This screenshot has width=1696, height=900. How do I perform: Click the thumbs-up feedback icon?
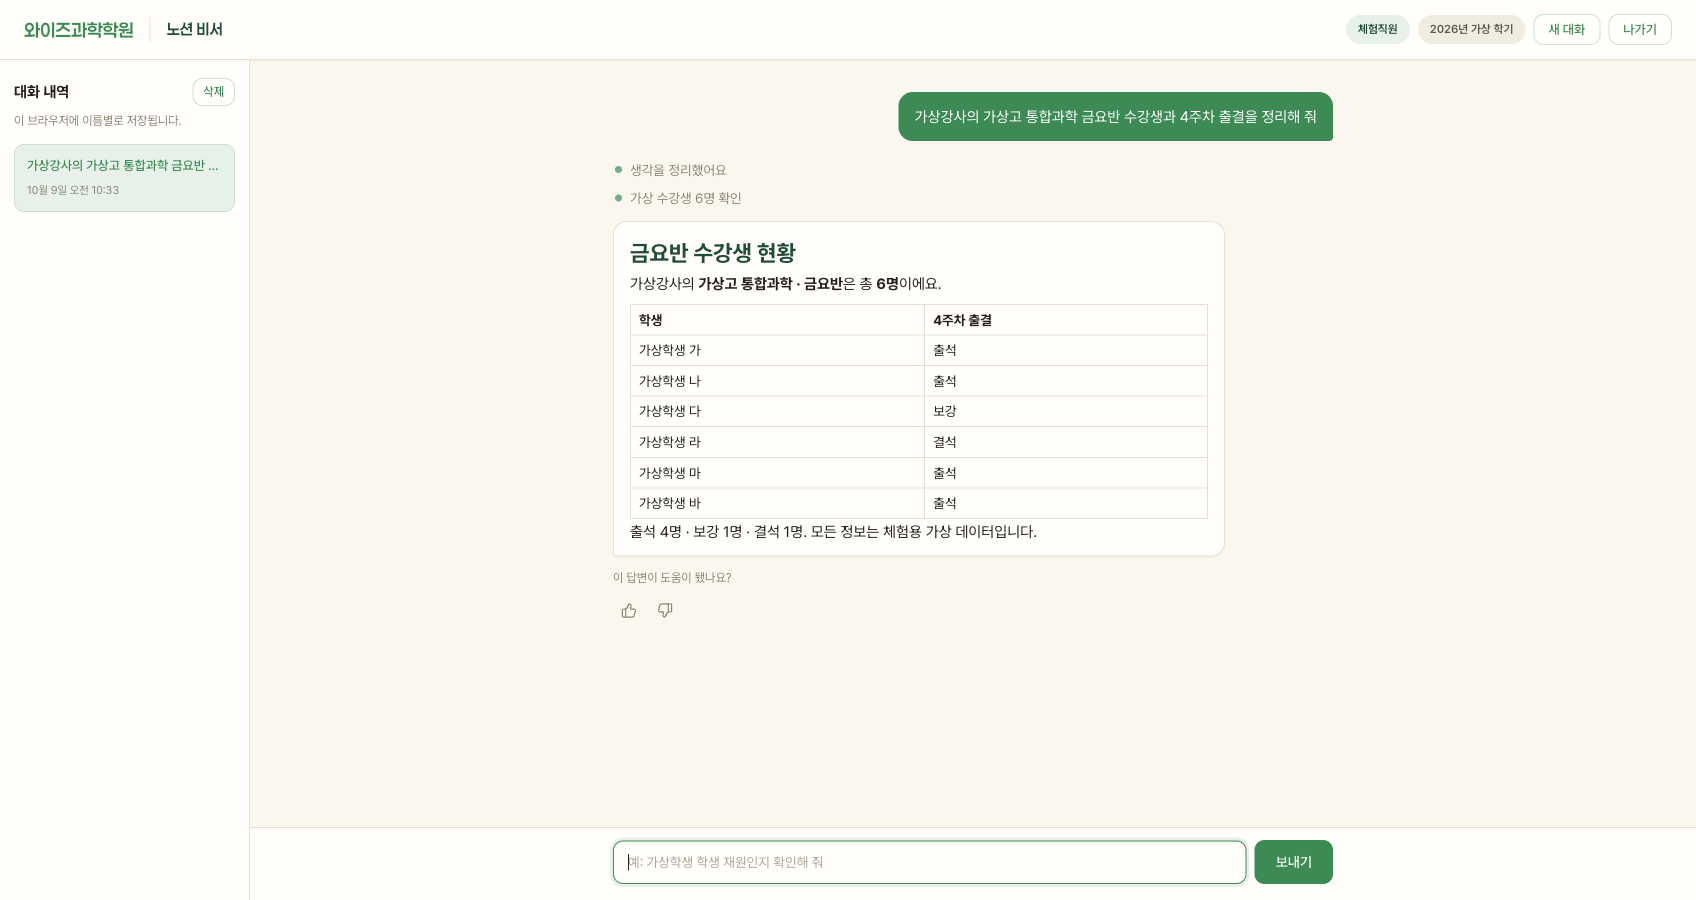(629, 611)
